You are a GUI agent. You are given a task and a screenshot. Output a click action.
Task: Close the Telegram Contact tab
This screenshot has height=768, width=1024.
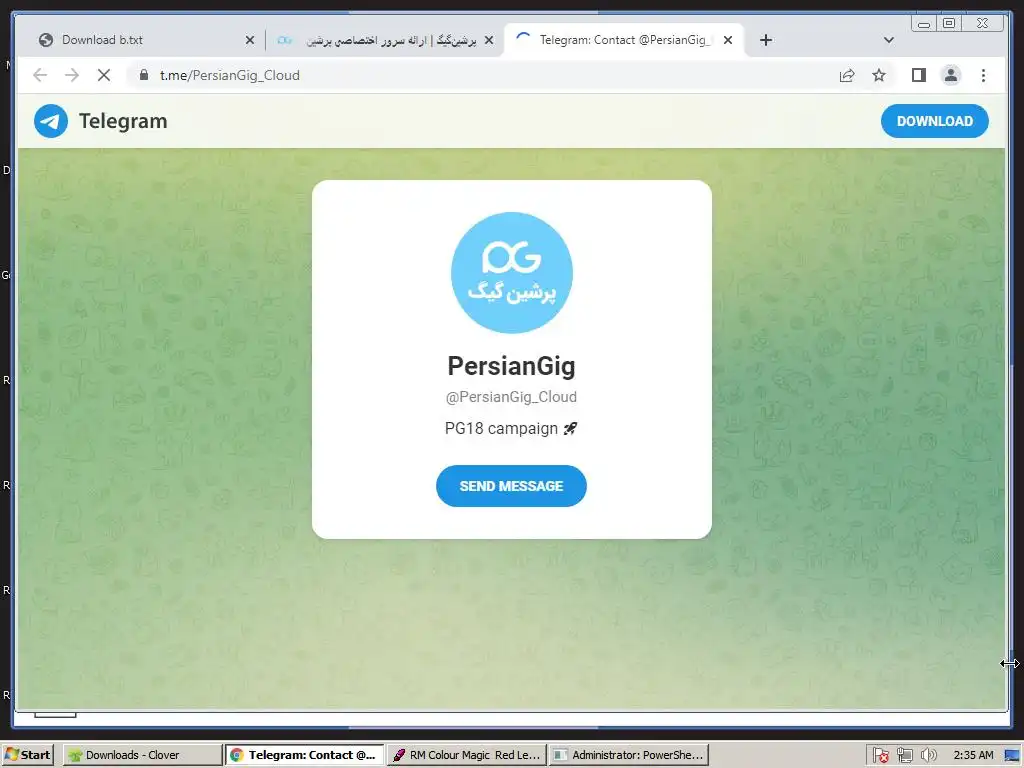click(x=728, y=40)
